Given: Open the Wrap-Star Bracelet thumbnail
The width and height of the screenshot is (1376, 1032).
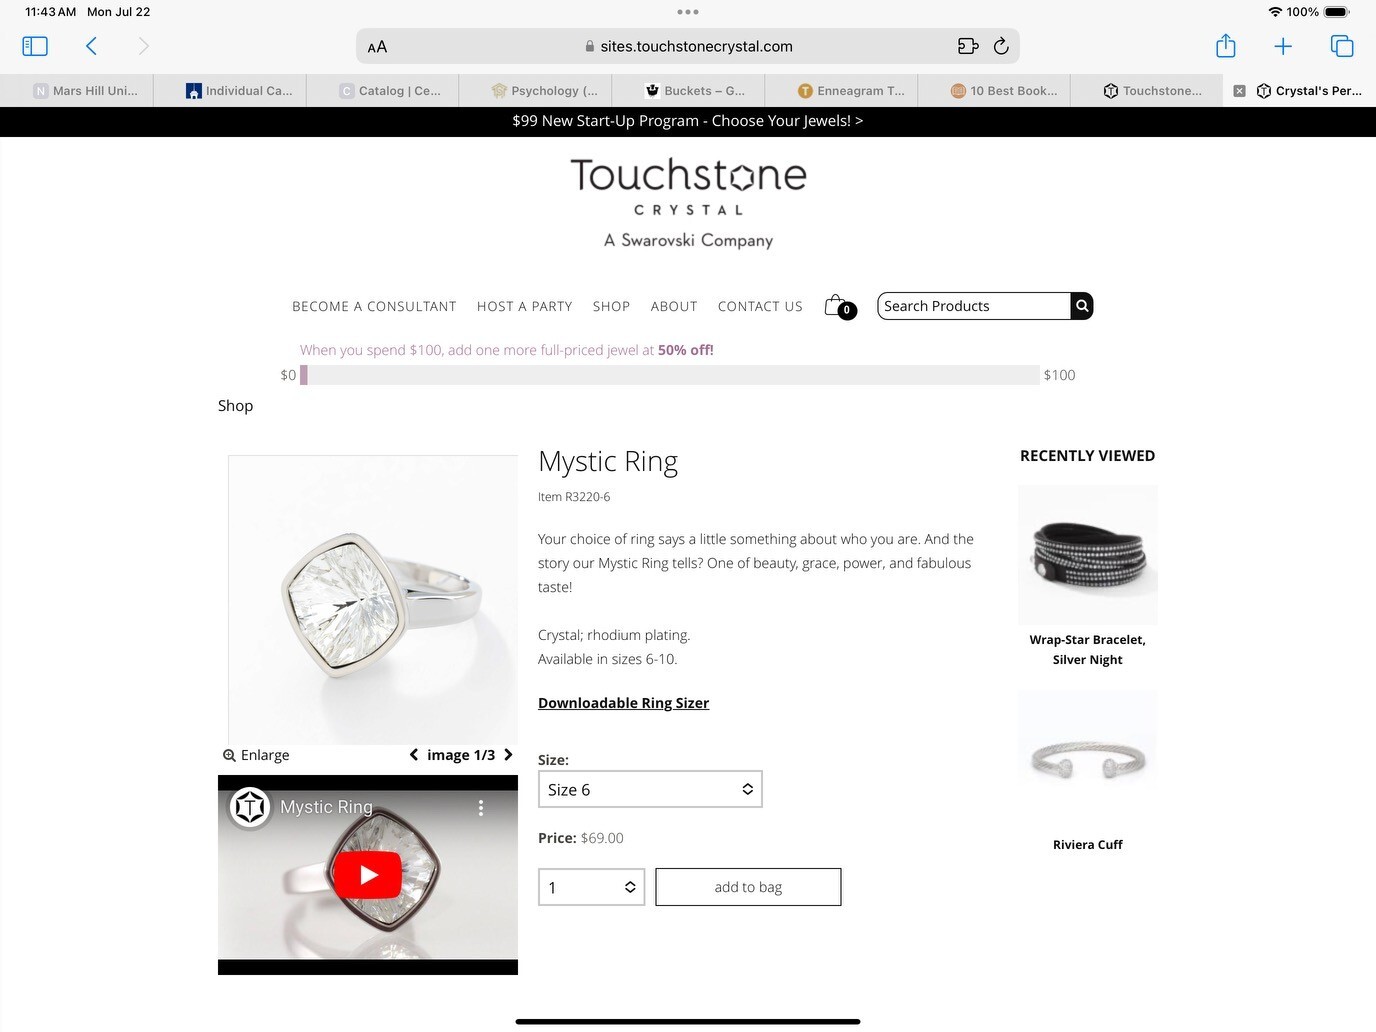Looking at the screenshot, I should (1087, 554).
